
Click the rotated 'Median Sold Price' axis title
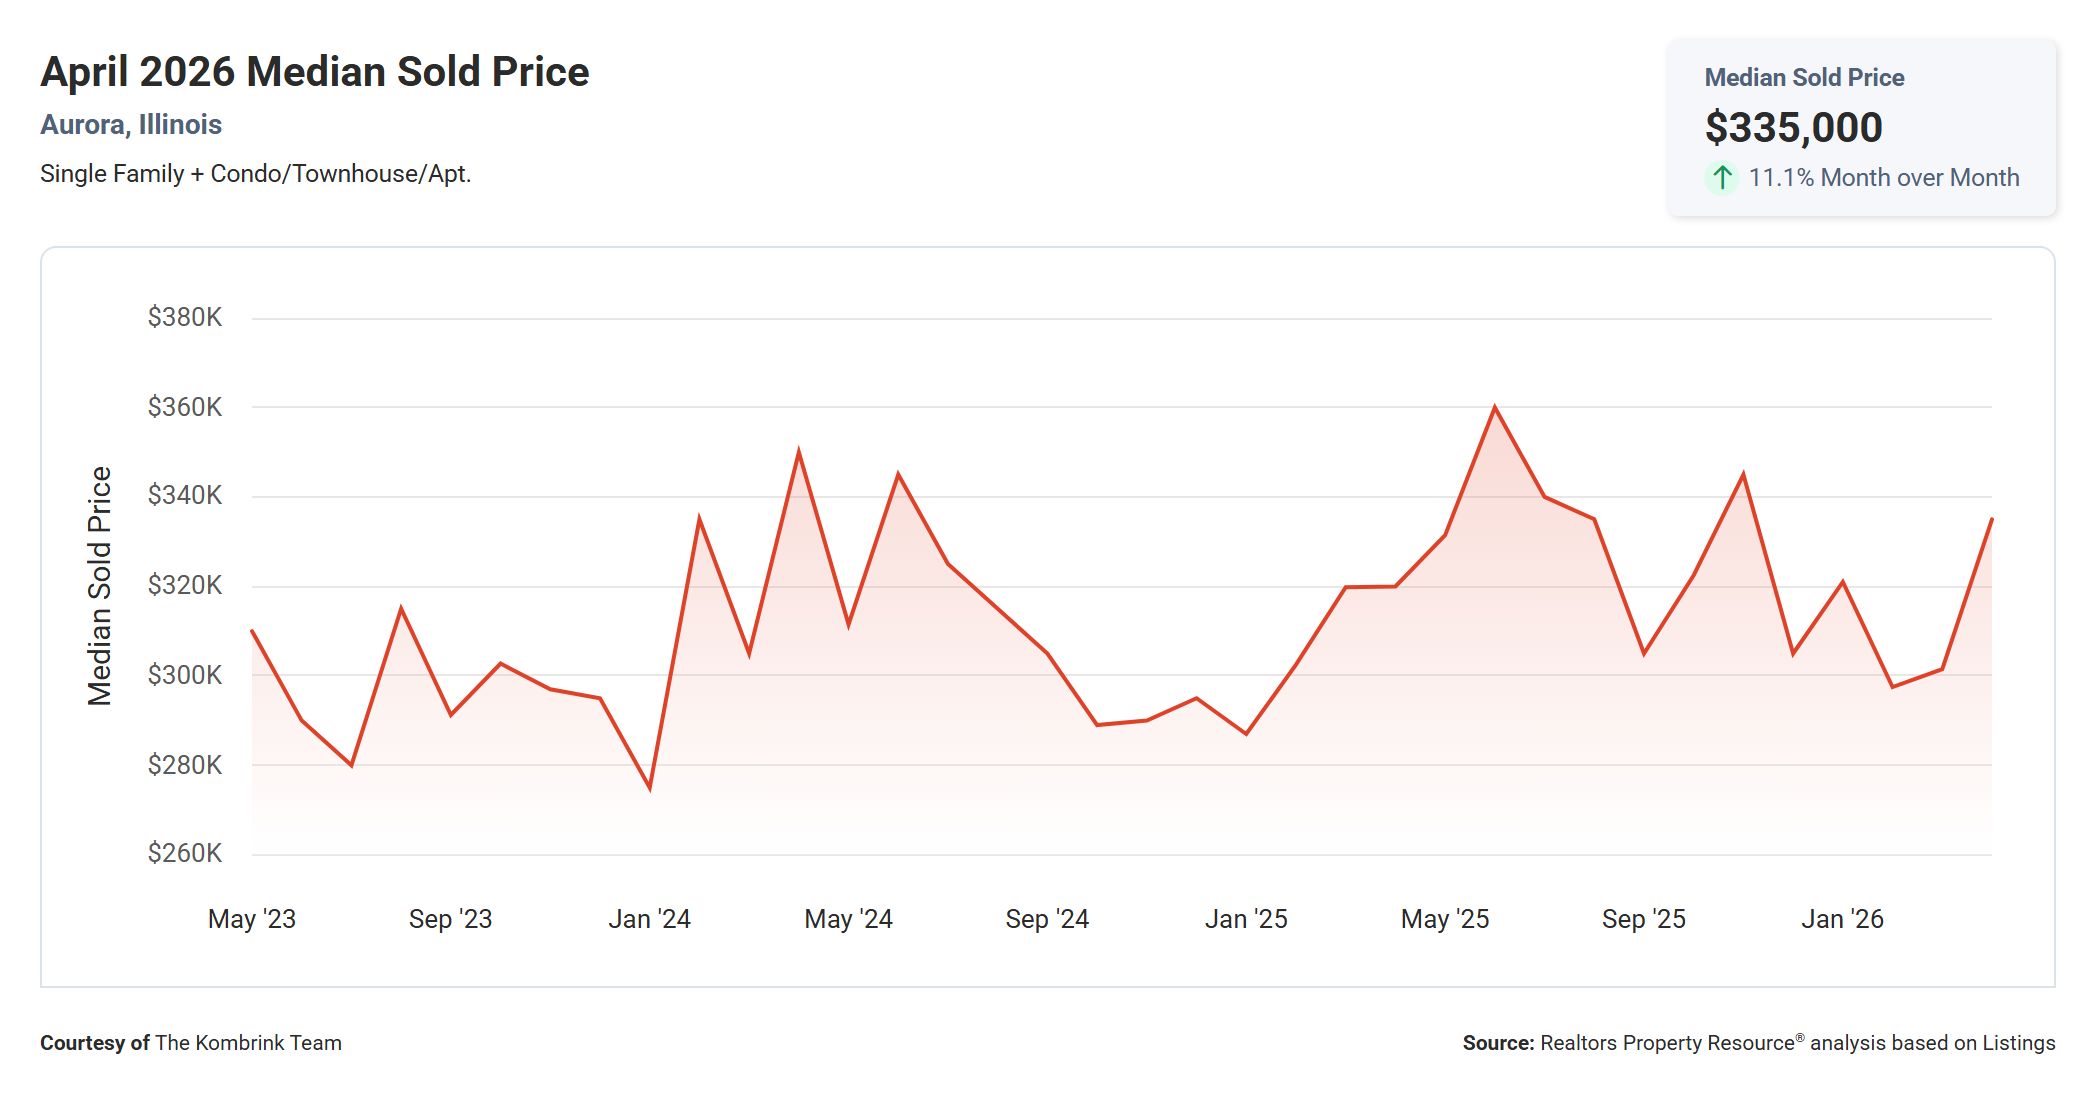point(99,586)
